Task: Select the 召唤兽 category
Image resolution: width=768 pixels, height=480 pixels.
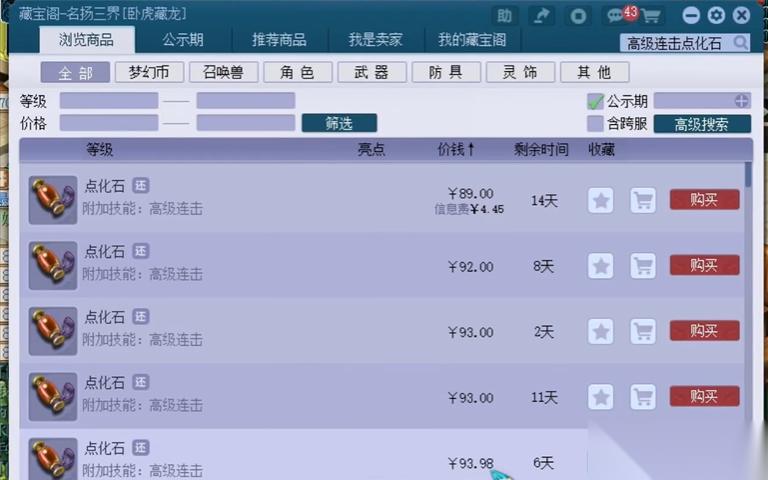Action: tap(223, 72)
